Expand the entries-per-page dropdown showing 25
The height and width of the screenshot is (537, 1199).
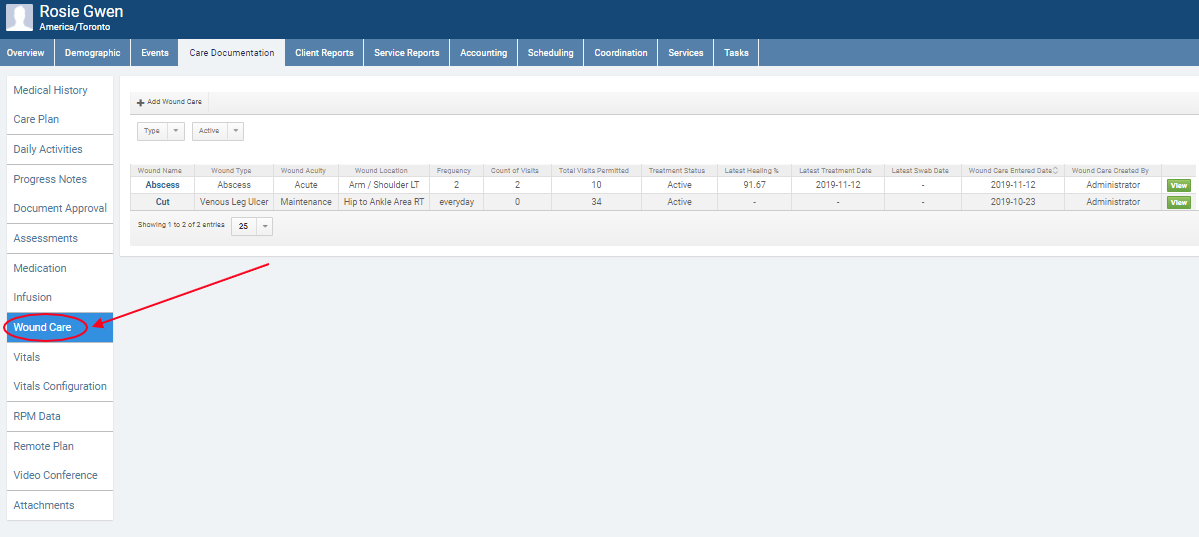click(251, 227)
